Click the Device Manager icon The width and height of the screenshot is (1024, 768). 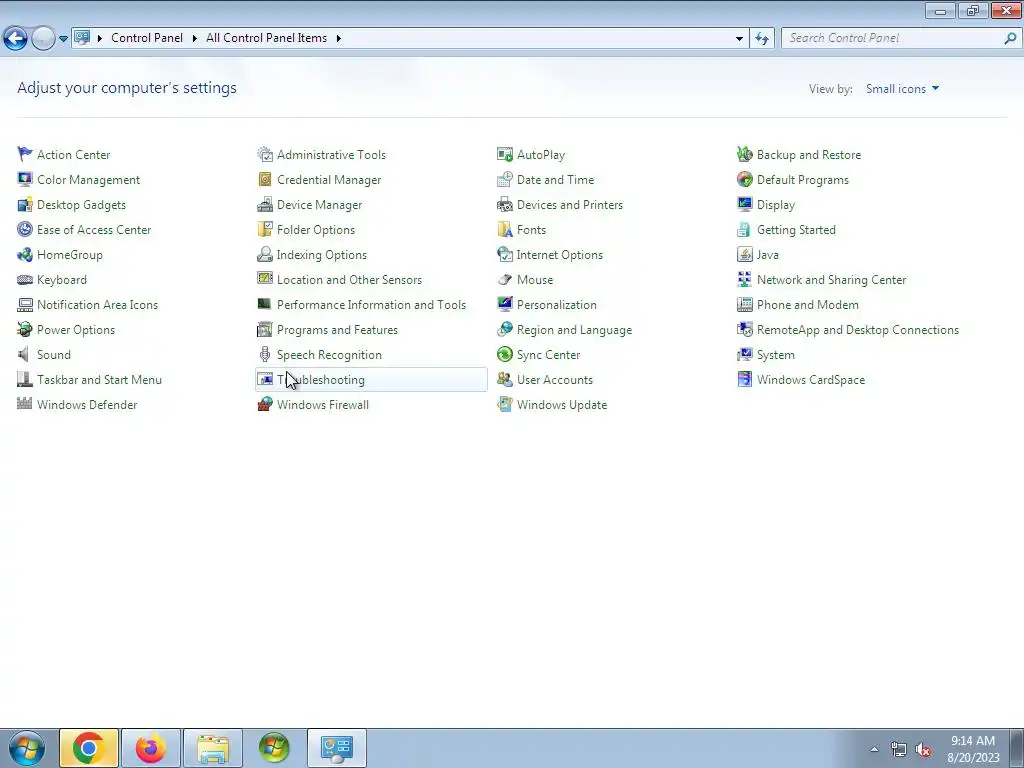click(x=264, y=204)
